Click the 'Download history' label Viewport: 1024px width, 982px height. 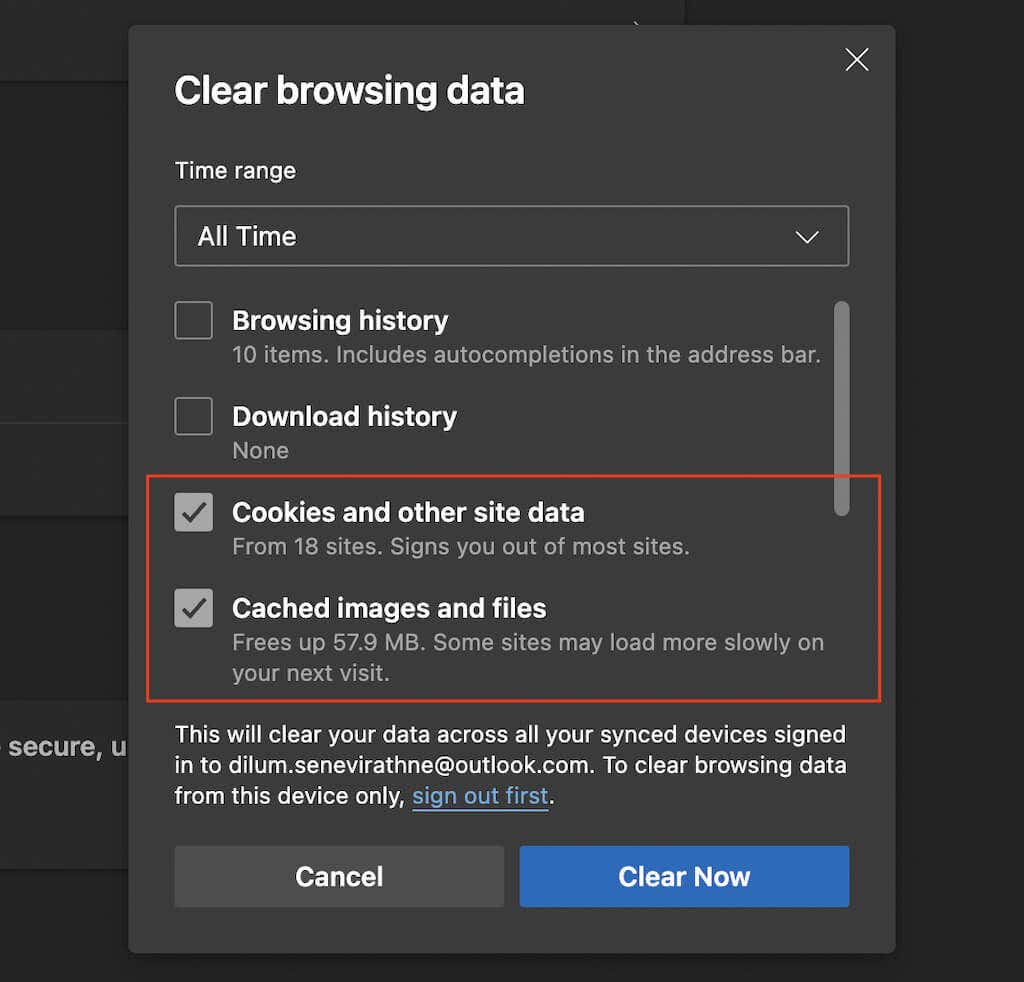click(x=344, y=416)
